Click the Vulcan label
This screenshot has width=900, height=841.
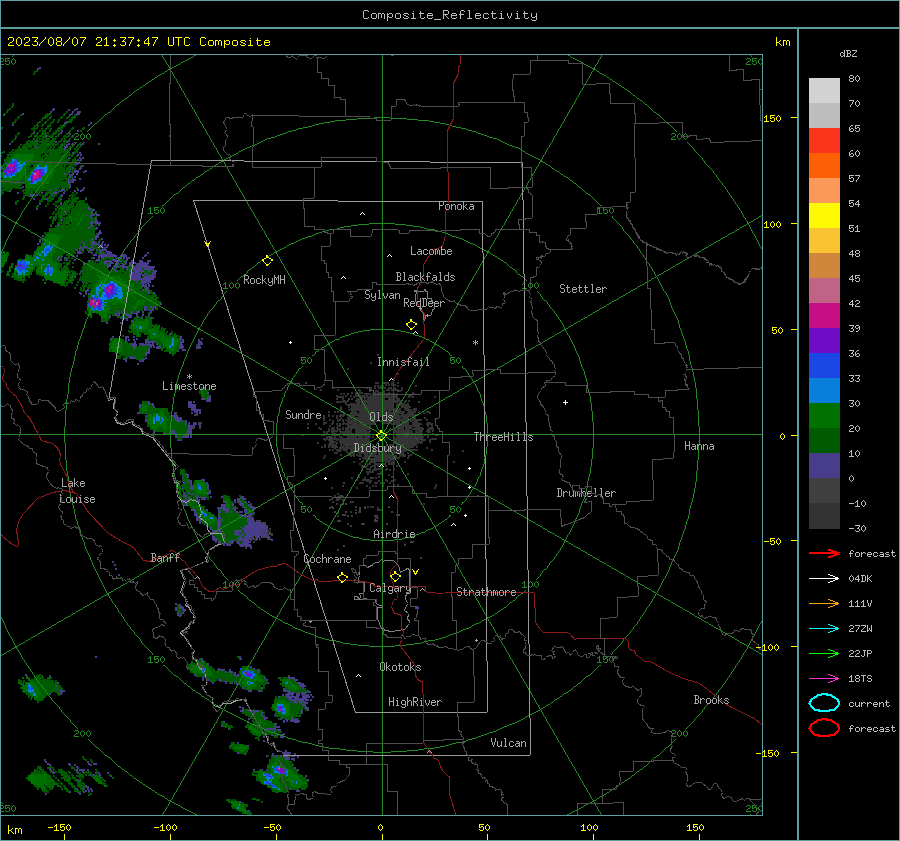[508, 743]
